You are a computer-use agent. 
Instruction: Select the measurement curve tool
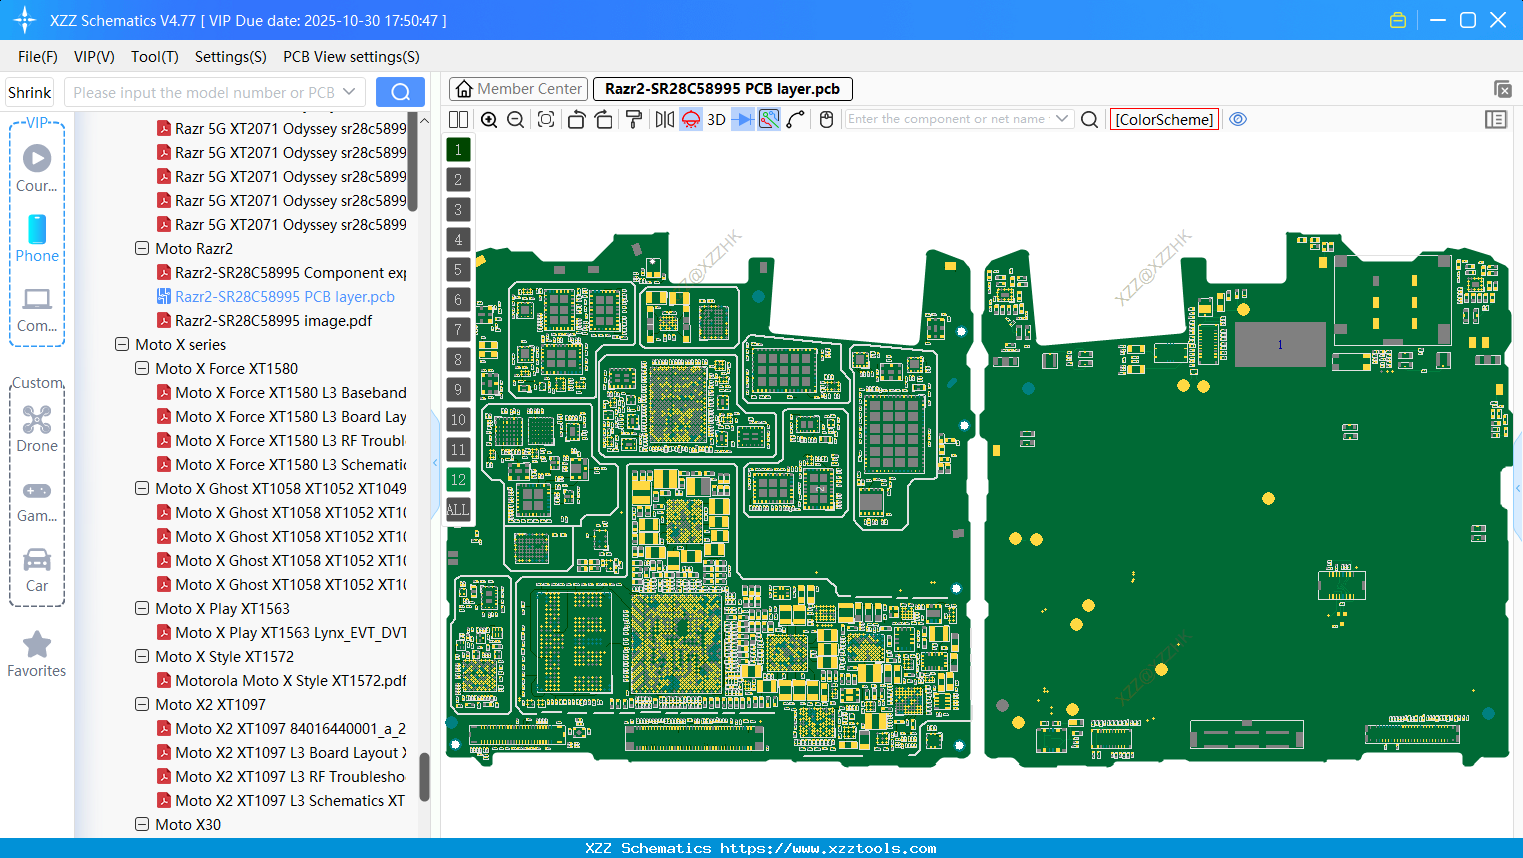(795, 119)
